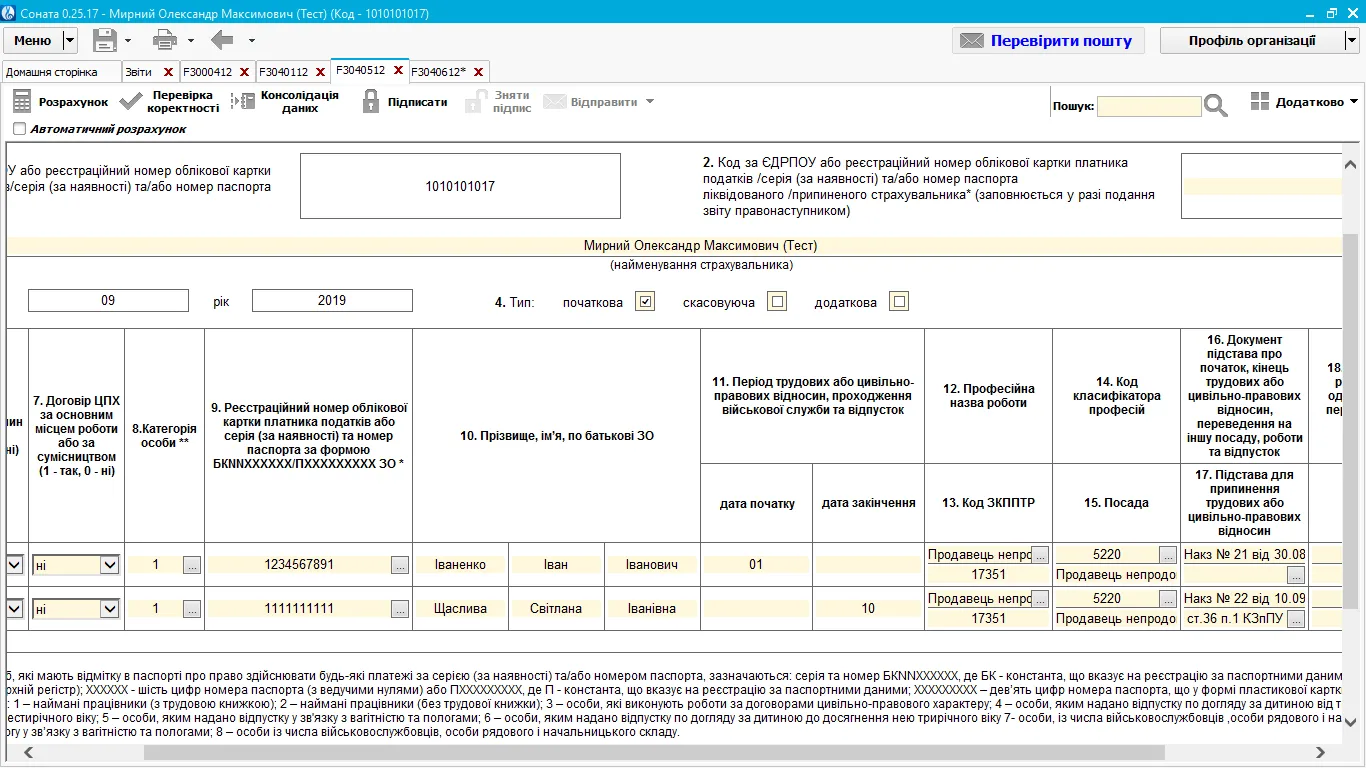Screen dimensions: 1366x768
Task: Open category lookup button in Іваненко row
Action: pos(192,565)
